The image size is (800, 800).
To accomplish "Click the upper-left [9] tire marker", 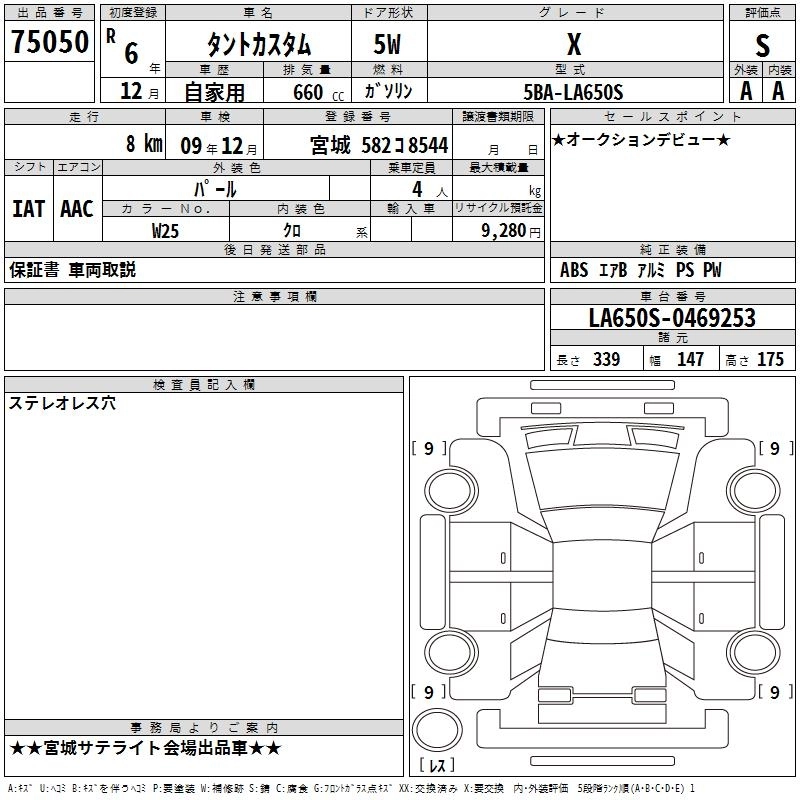I will 429,449.
